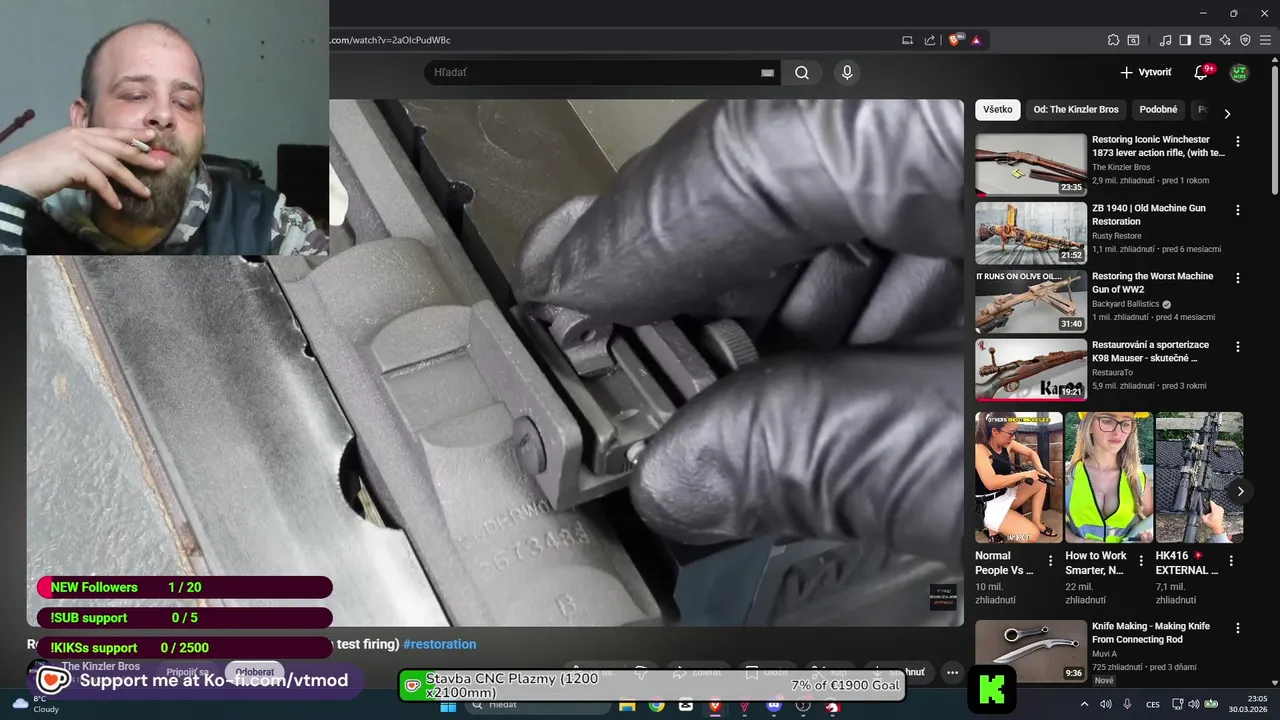
Task: Expand hidden system tray icons chevron
Action: click(1085, 705)
